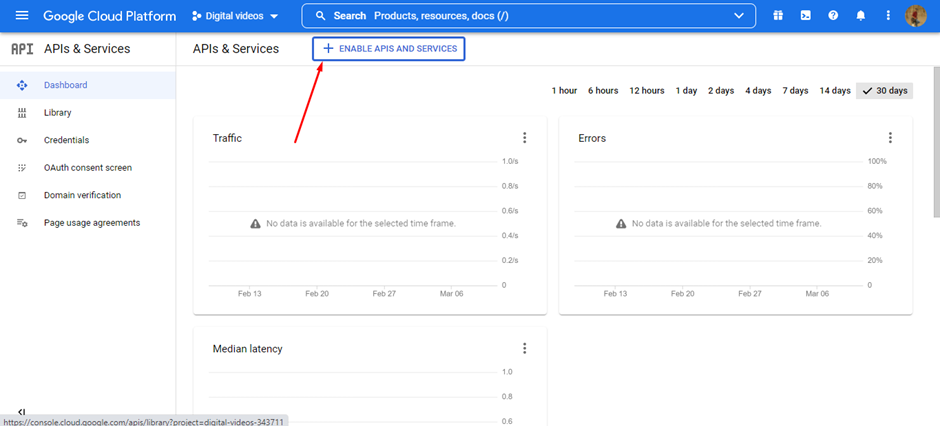Select the 1 day time range
The image size is (940, 426).
(686, 91)
